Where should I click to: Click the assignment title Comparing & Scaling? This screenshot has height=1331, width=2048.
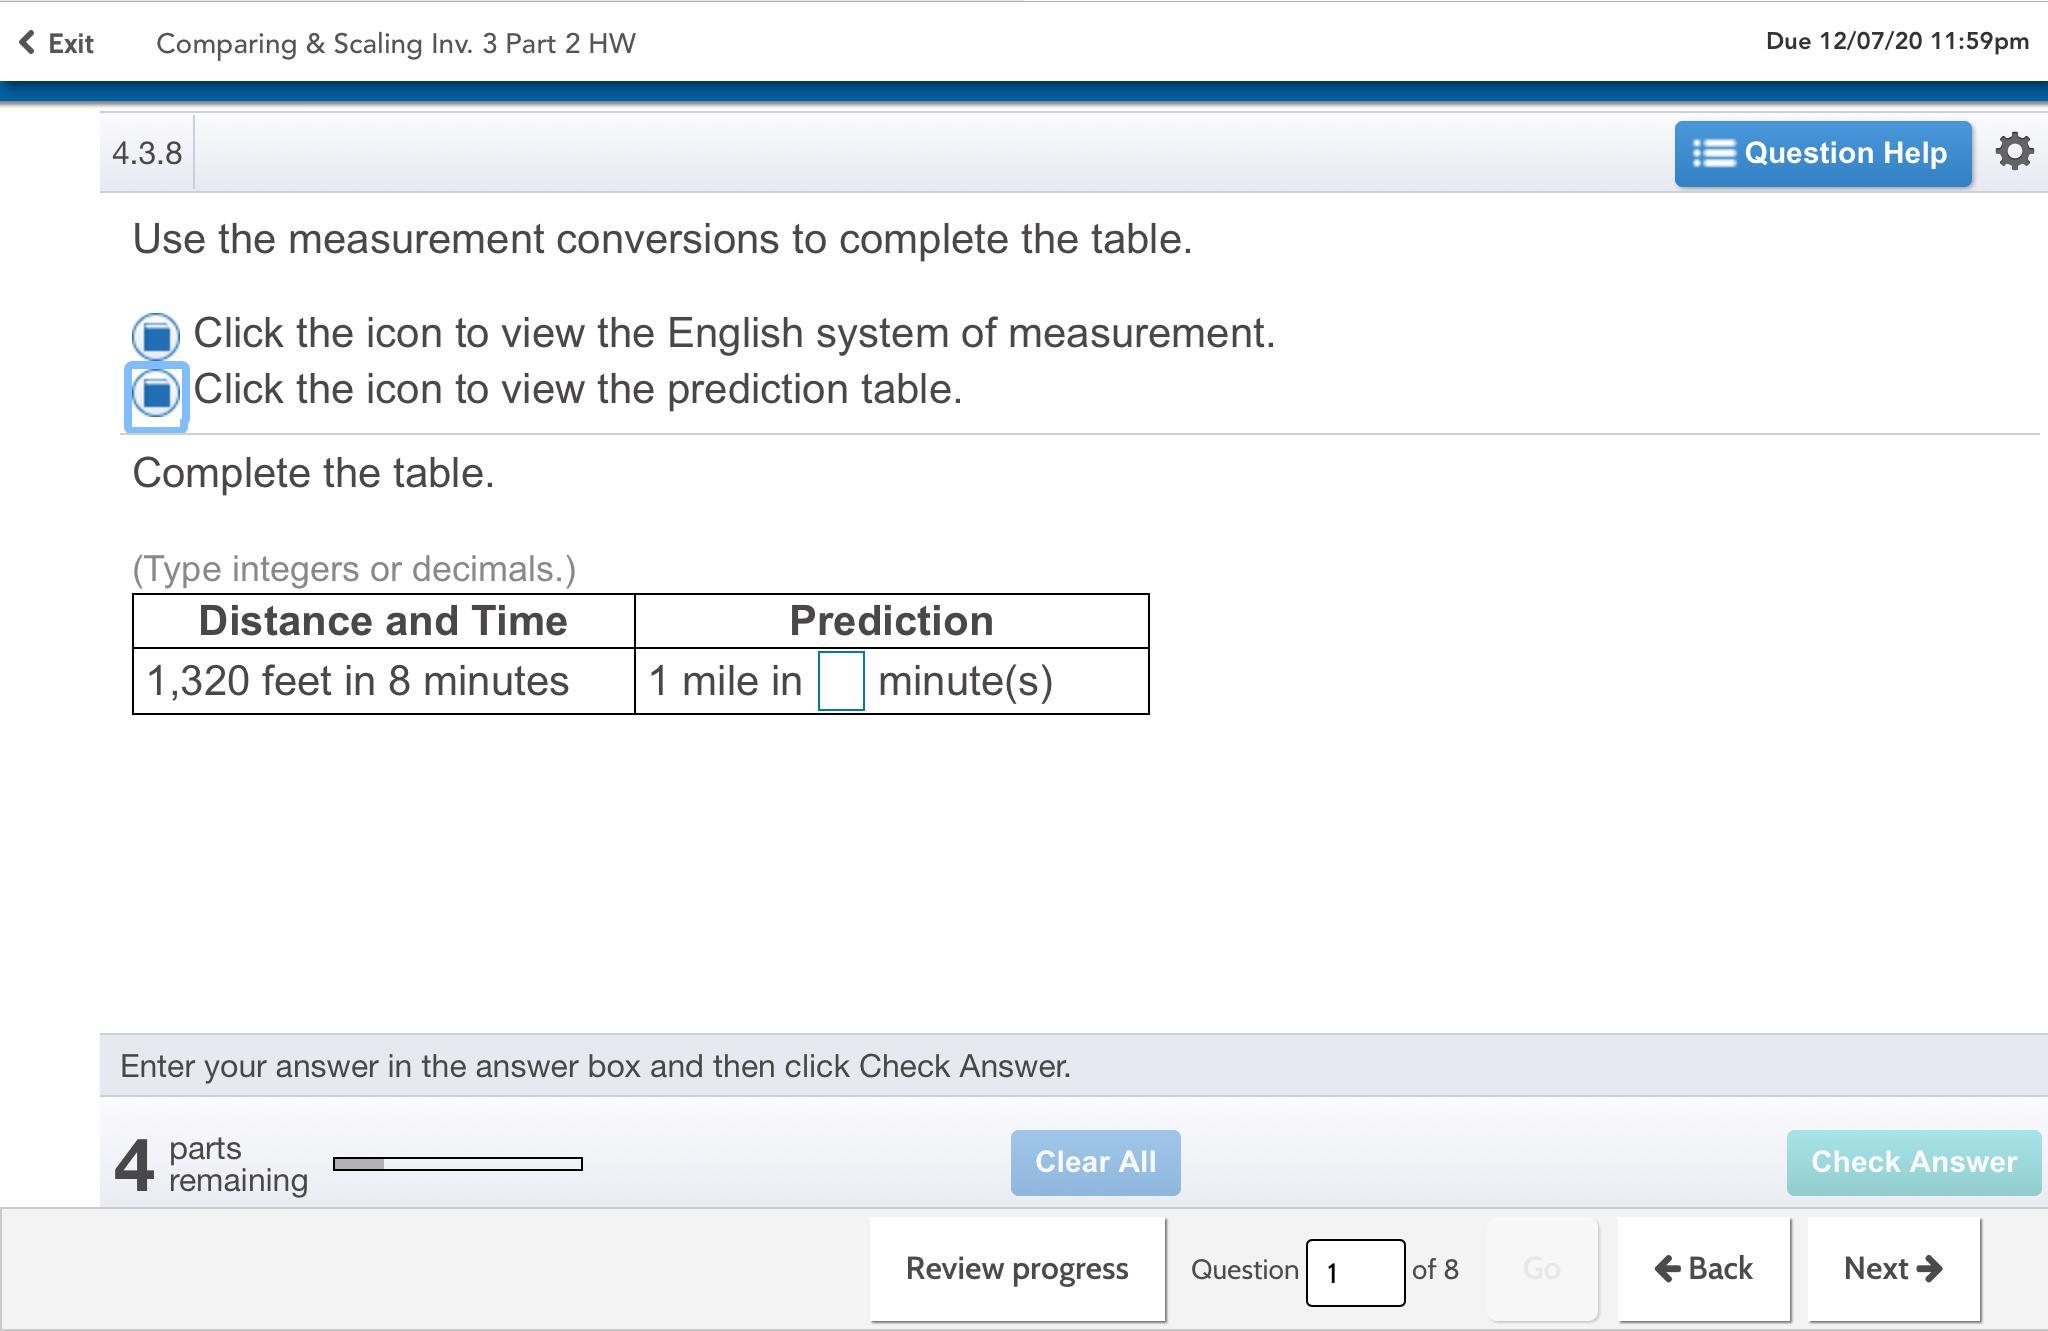(395, 43)
